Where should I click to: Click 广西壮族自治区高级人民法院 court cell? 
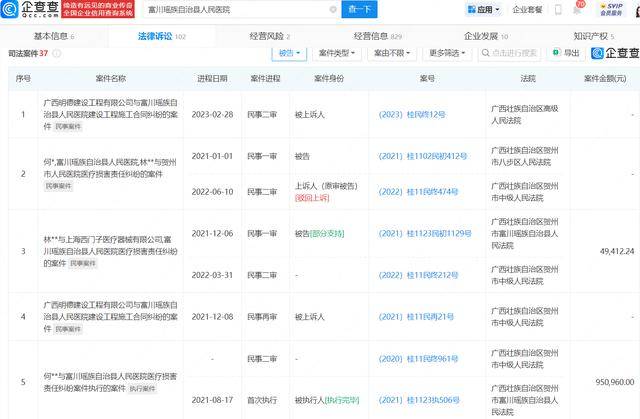pos(525,115)
